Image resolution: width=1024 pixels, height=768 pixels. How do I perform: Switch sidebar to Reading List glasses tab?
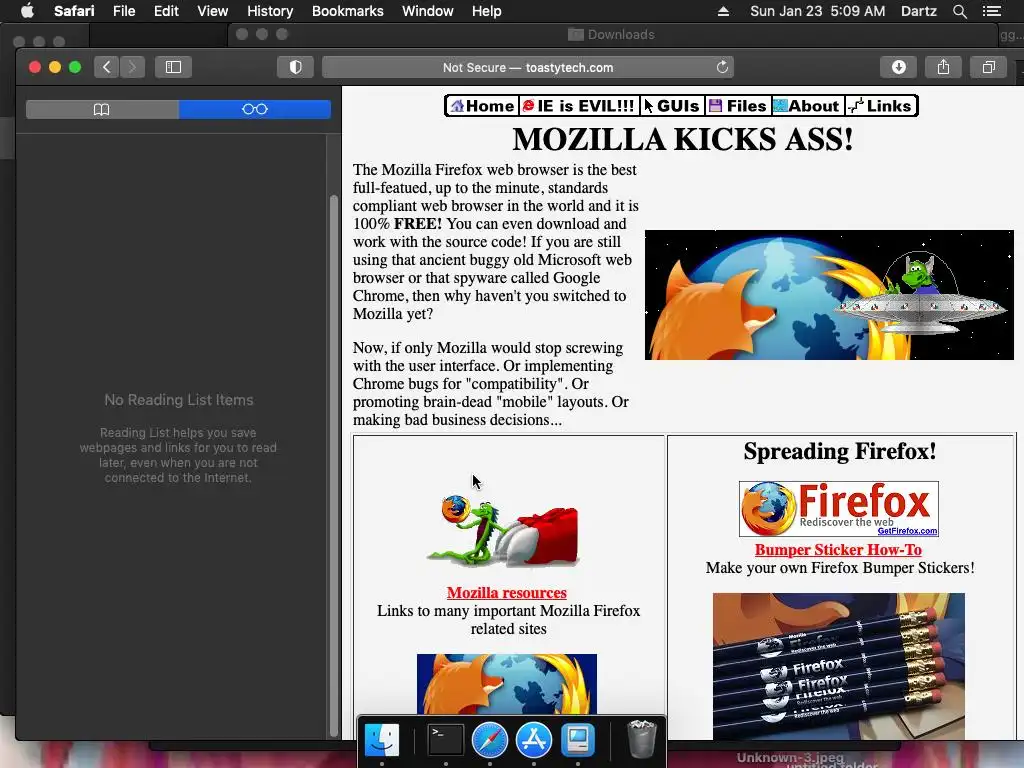255,109
